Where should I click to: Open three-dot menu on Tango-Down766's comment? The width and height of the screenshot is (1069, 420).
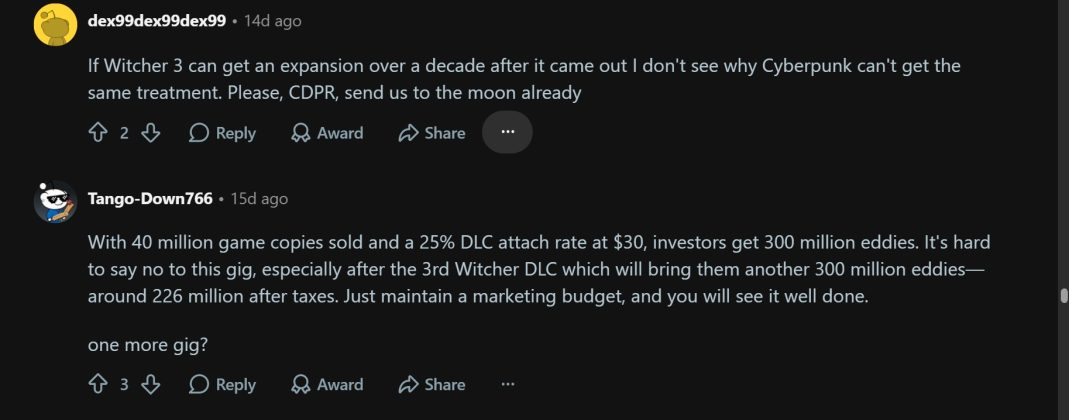(507, 385)
